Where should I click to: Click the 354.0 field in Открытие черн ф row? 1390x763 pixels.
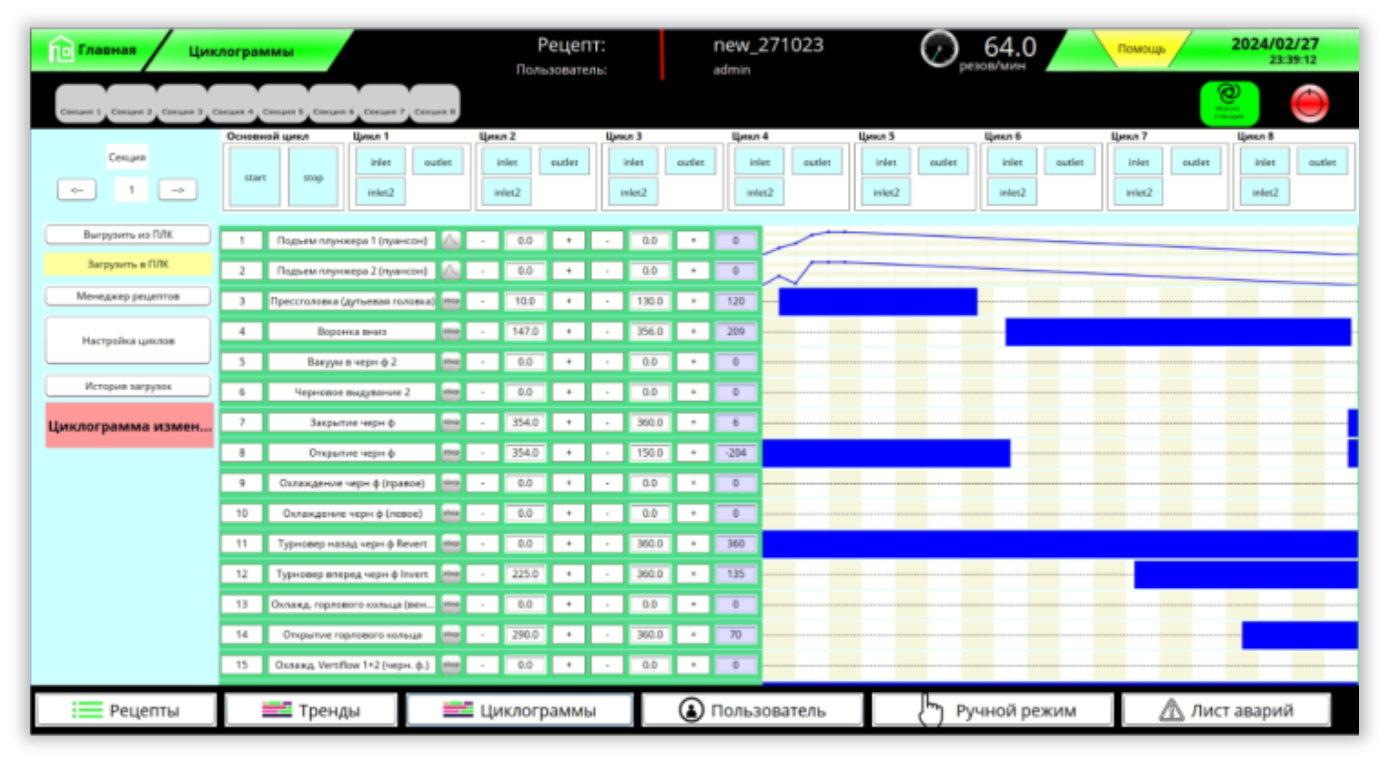coord(525,453)
